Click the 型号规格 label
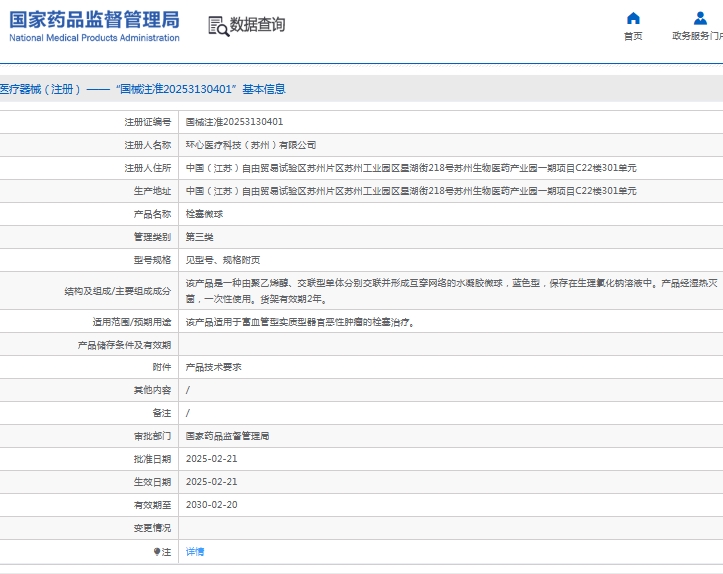The width and height of the screenshot is (723, 574). click(152, 260)
